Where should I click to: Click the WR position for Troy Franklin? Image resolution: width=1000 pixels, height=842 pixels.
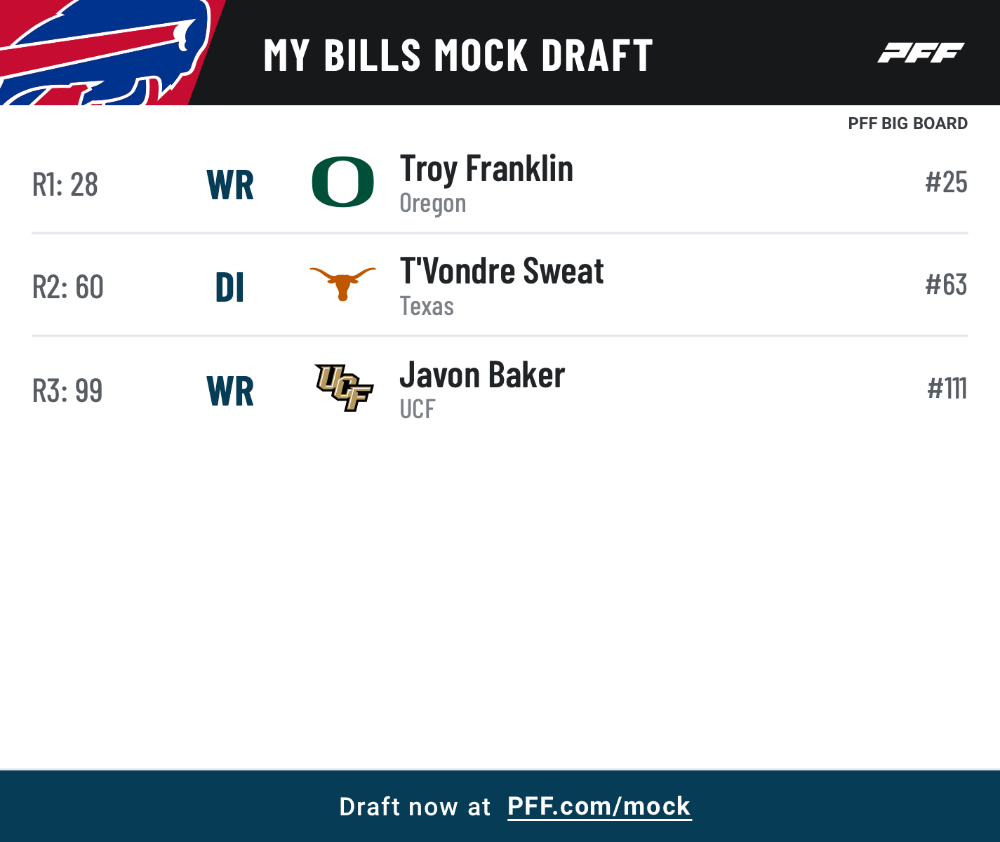(230, 186)
